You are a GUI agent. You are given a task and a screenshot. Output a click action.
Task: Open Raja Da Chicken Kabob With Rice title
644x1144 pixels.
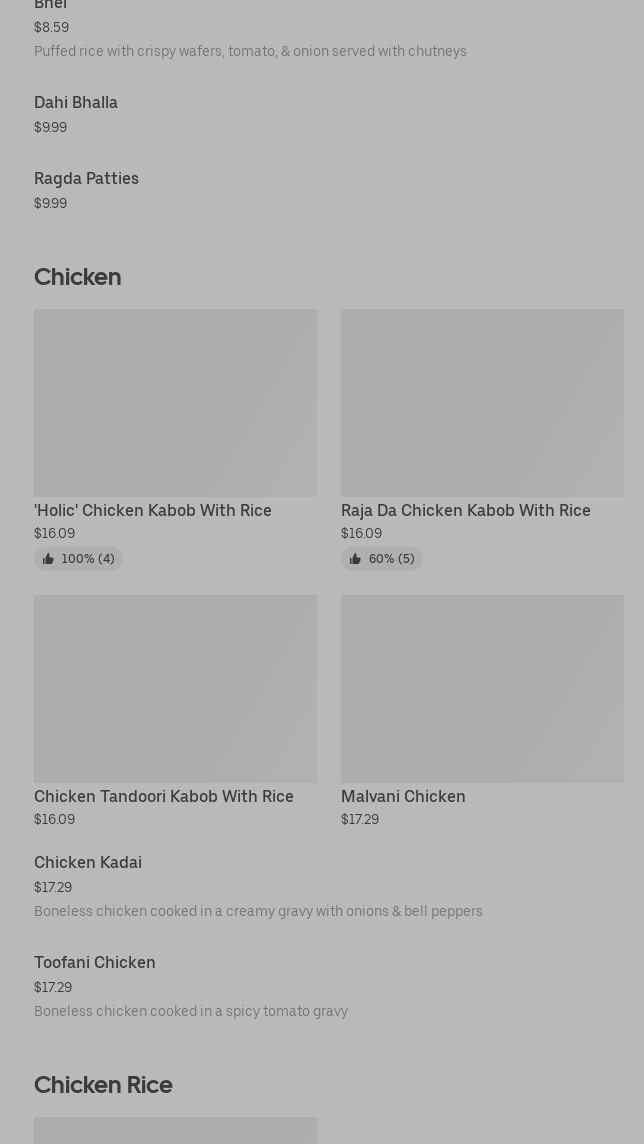click(466, 510)
